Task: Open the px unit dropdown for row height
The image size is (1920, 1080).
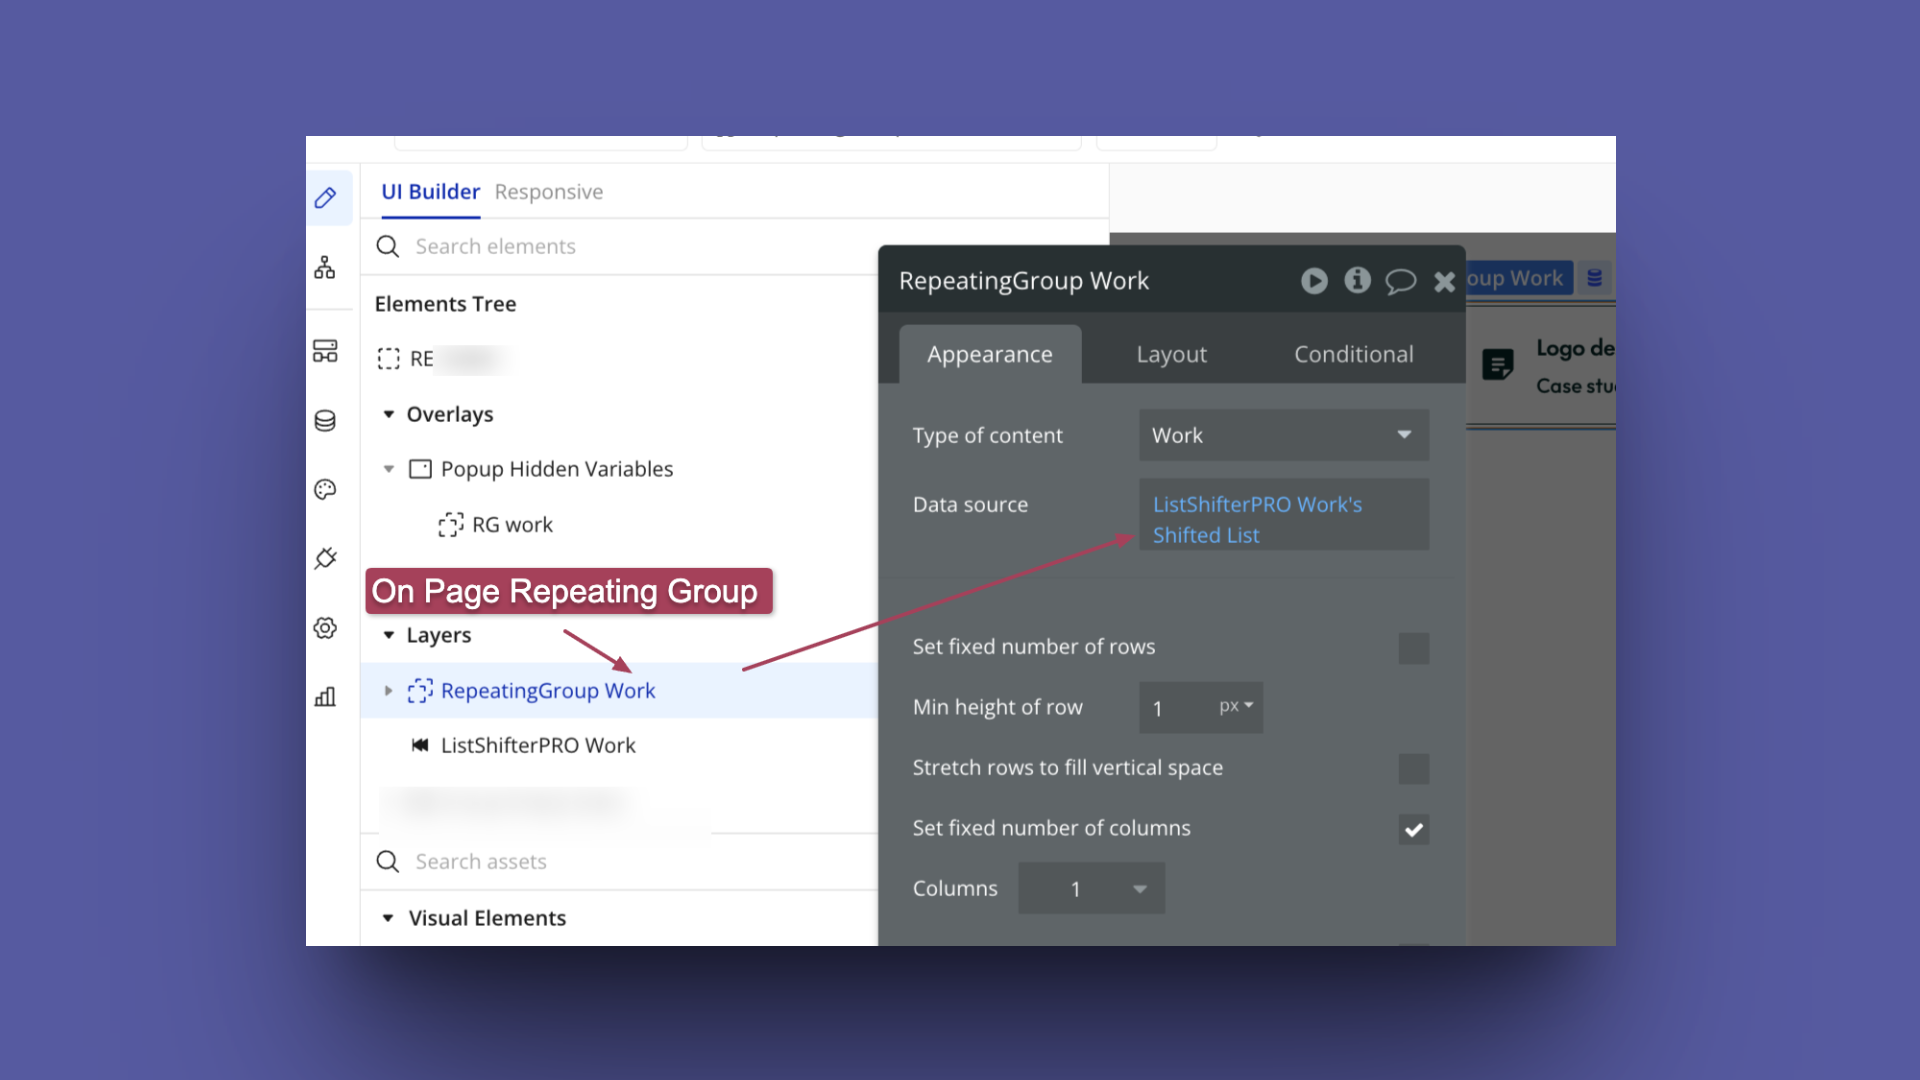Action: point(1236,706)
